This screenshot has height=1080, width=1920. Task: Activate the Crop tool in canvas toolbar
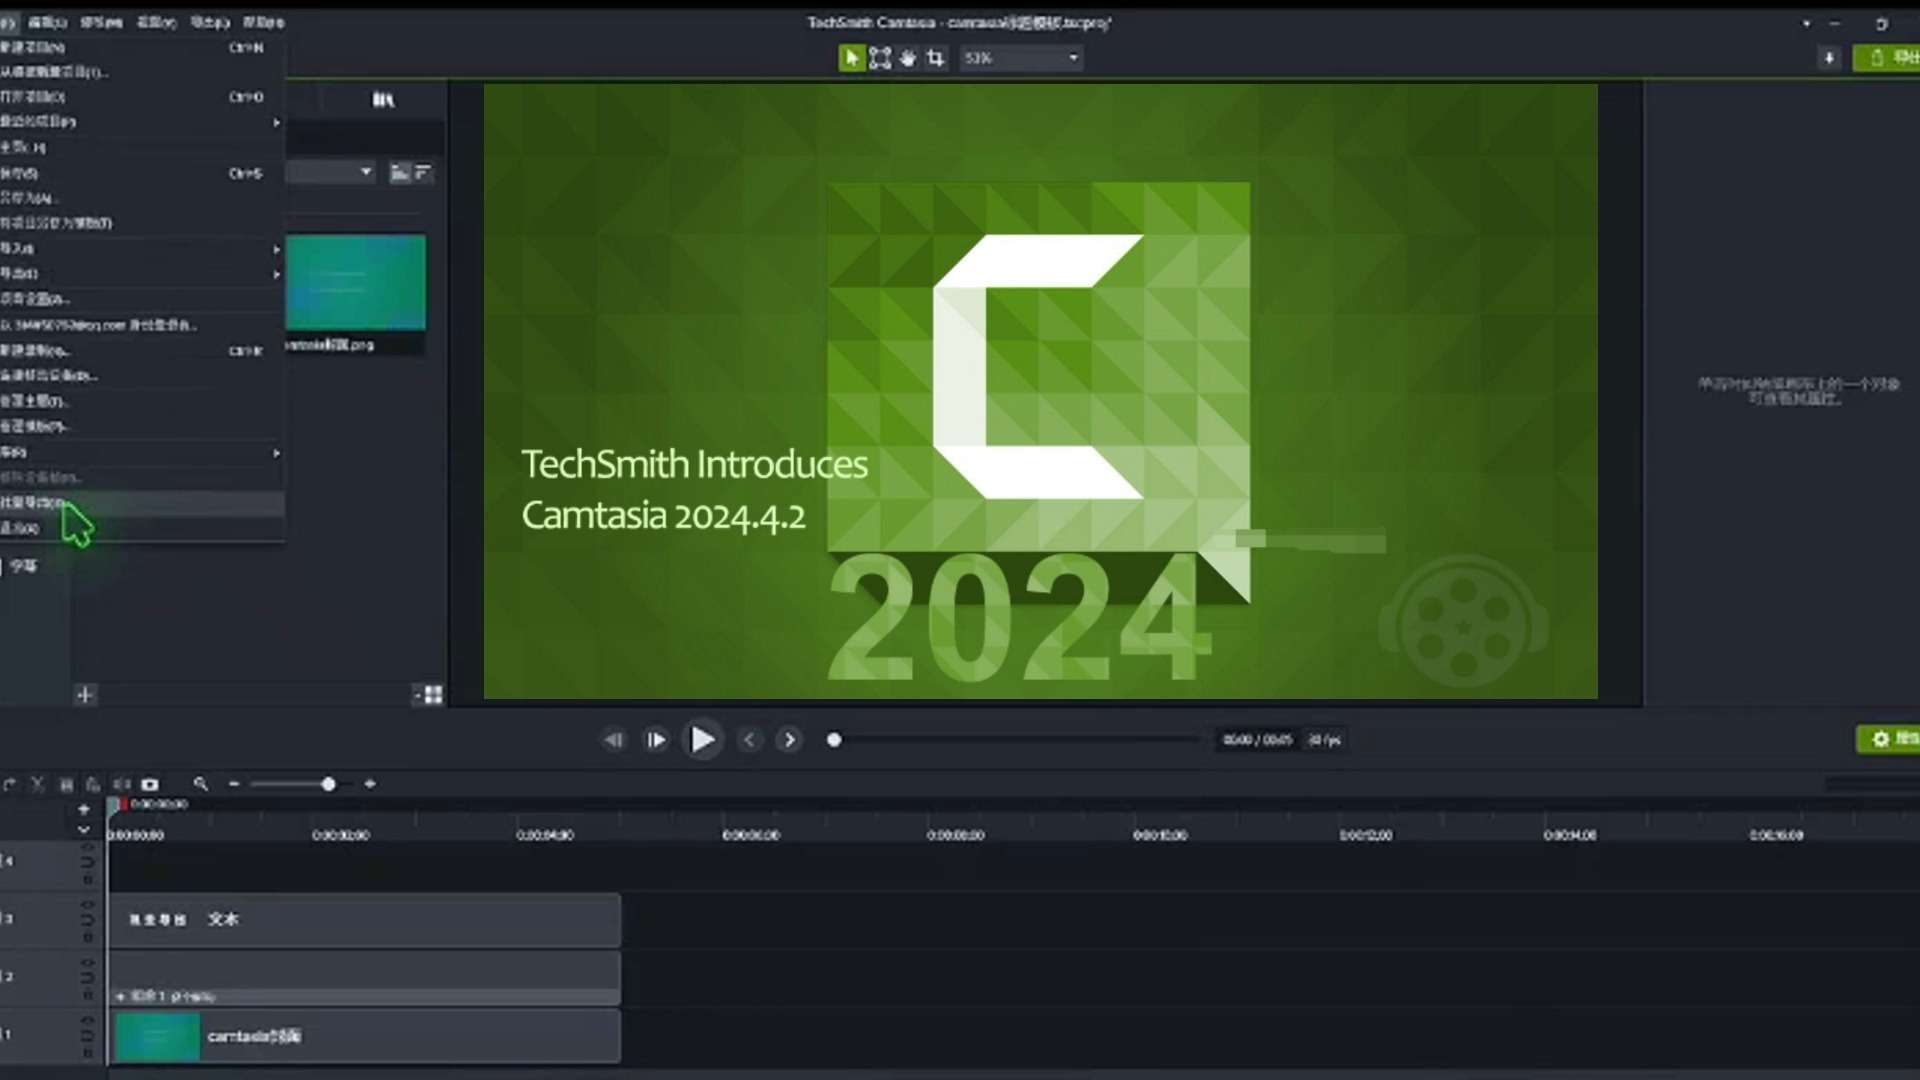(935, 58)
